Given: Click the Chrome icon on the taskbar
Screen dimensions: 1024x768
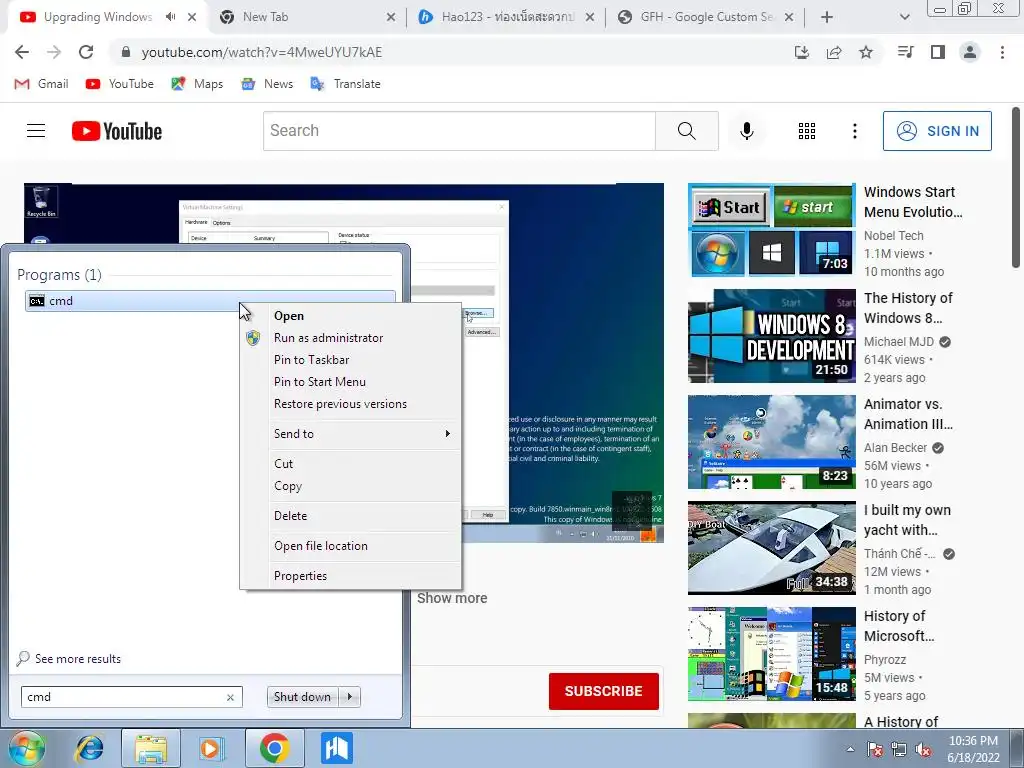Looking at the screenshot, I should coord(274,748).
